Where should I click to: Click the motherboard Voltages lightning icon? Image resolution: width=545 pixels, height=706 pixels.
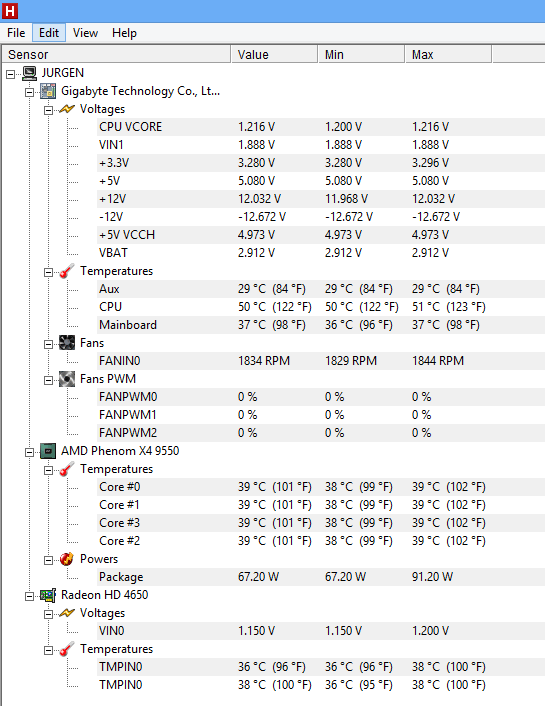67,109
